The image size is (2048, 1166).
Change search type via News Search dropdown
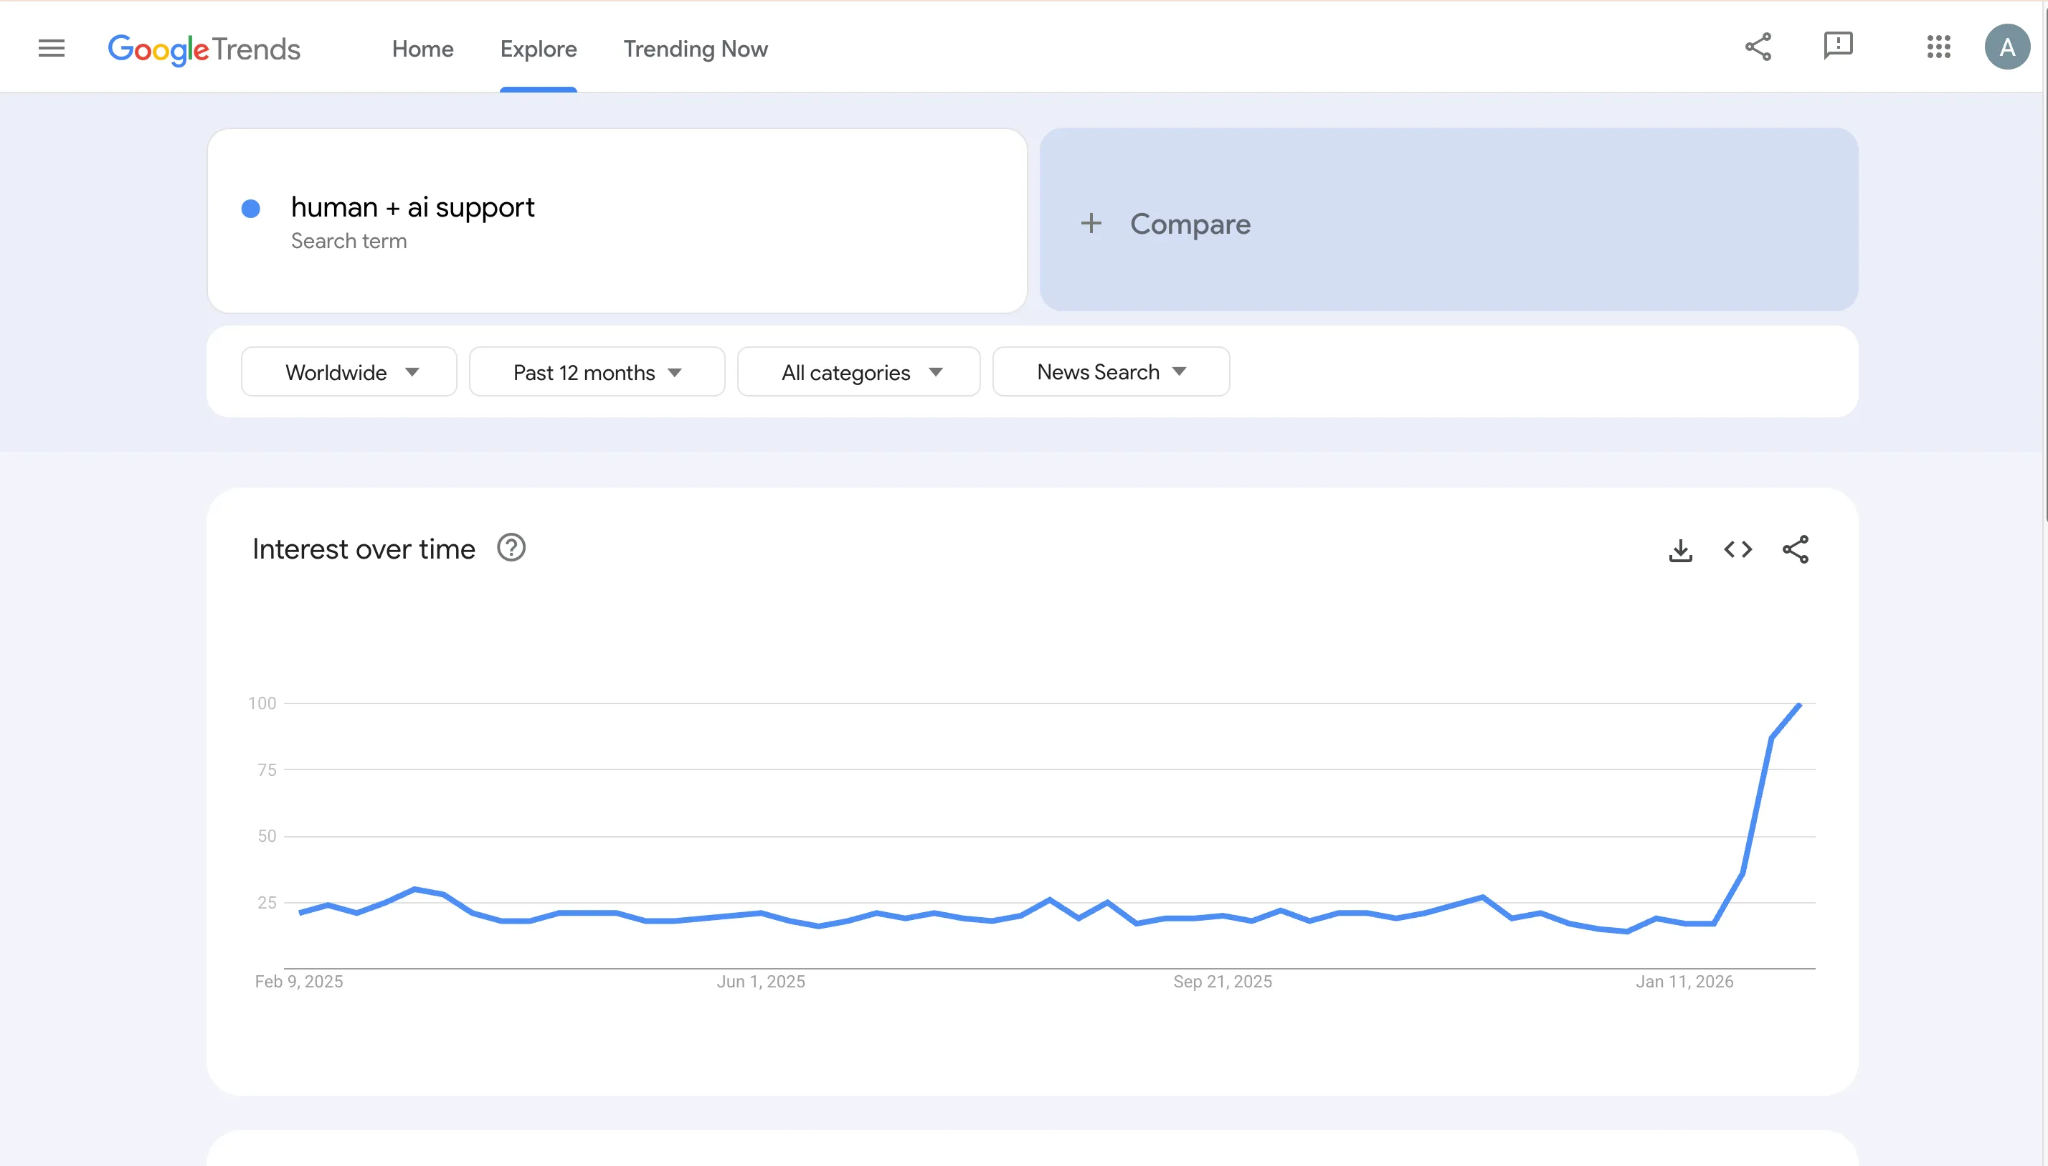[1111, 371]
